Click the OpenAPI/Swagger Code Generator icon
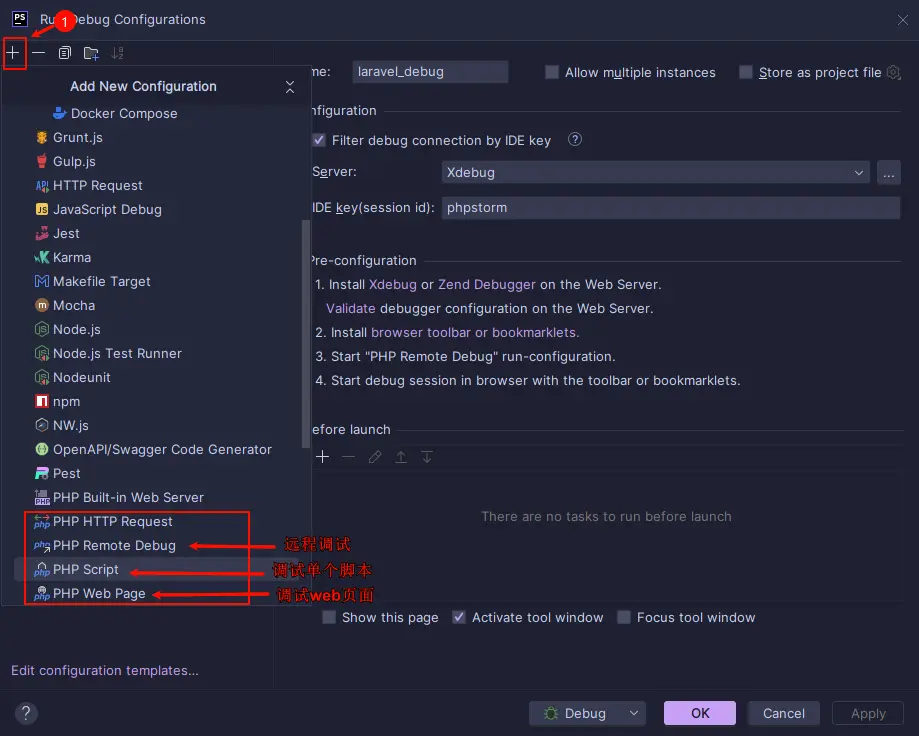The height and width of the screenshot is (736, 919). coord(42,449)
